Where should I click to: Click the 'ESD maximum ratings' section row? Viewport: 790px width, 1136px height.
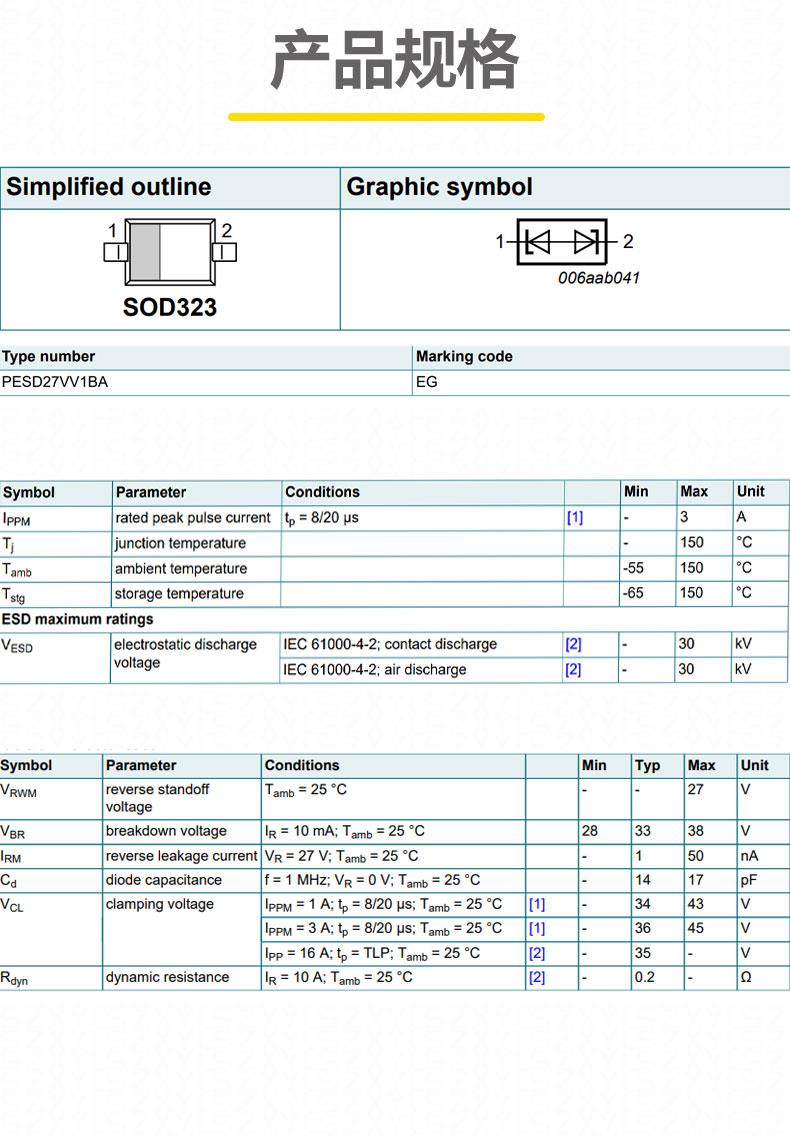point(78,619)
